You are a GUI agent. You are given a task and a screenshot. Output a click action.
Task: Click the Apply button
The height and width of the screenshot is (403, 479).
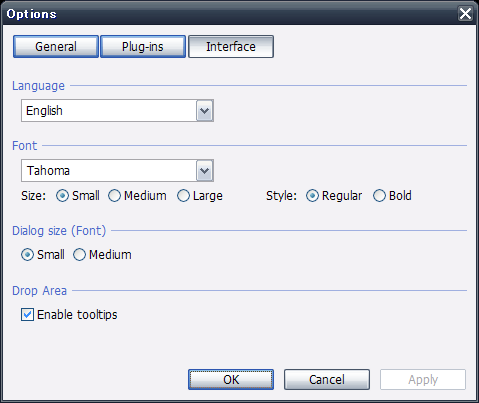(423, 379)
